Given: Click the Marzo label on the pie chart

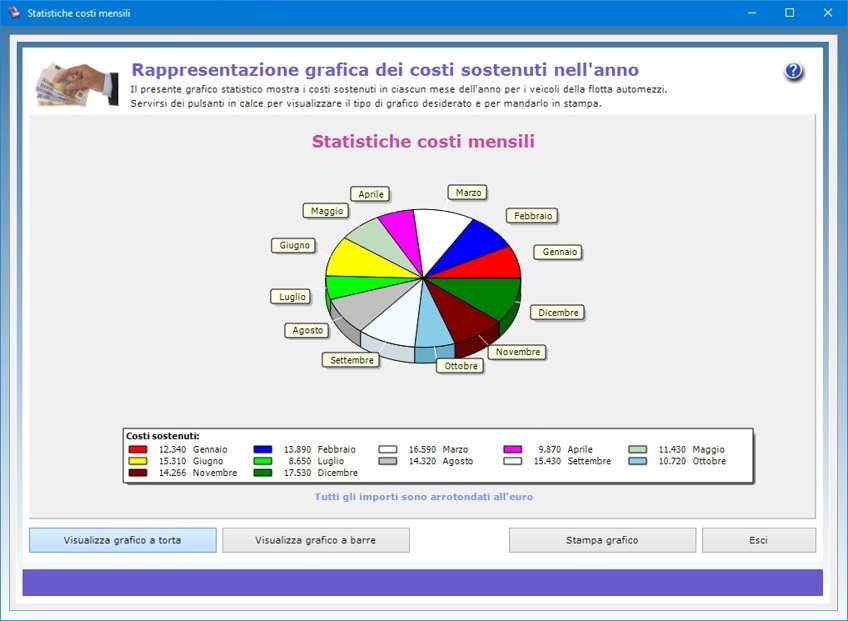Looking at the screenshot, I should tap(468, 193).
